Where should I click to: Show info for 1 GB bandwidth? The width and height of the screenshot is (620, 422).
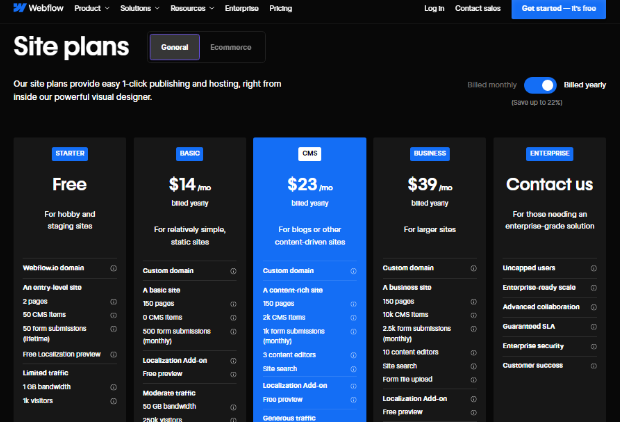113,387
